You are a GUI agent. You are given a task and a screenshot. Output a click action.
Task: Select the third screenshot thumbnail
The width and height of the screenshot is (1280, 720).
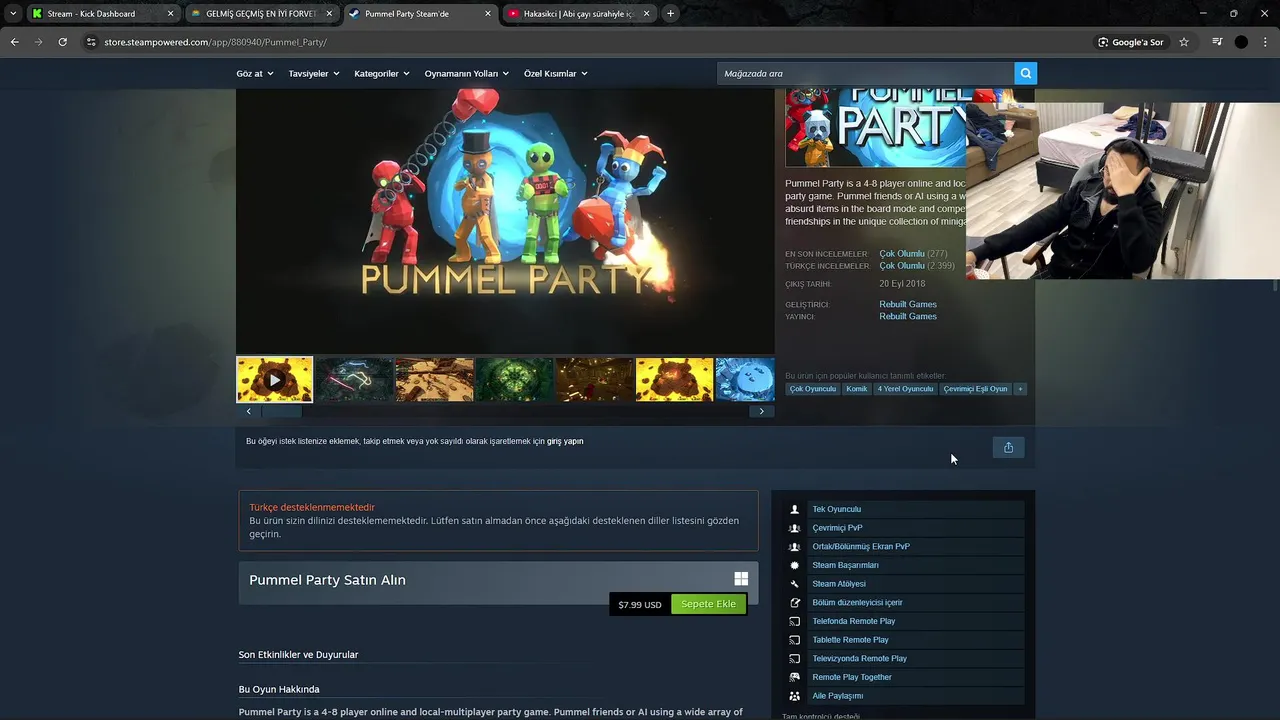click(434, 380)
